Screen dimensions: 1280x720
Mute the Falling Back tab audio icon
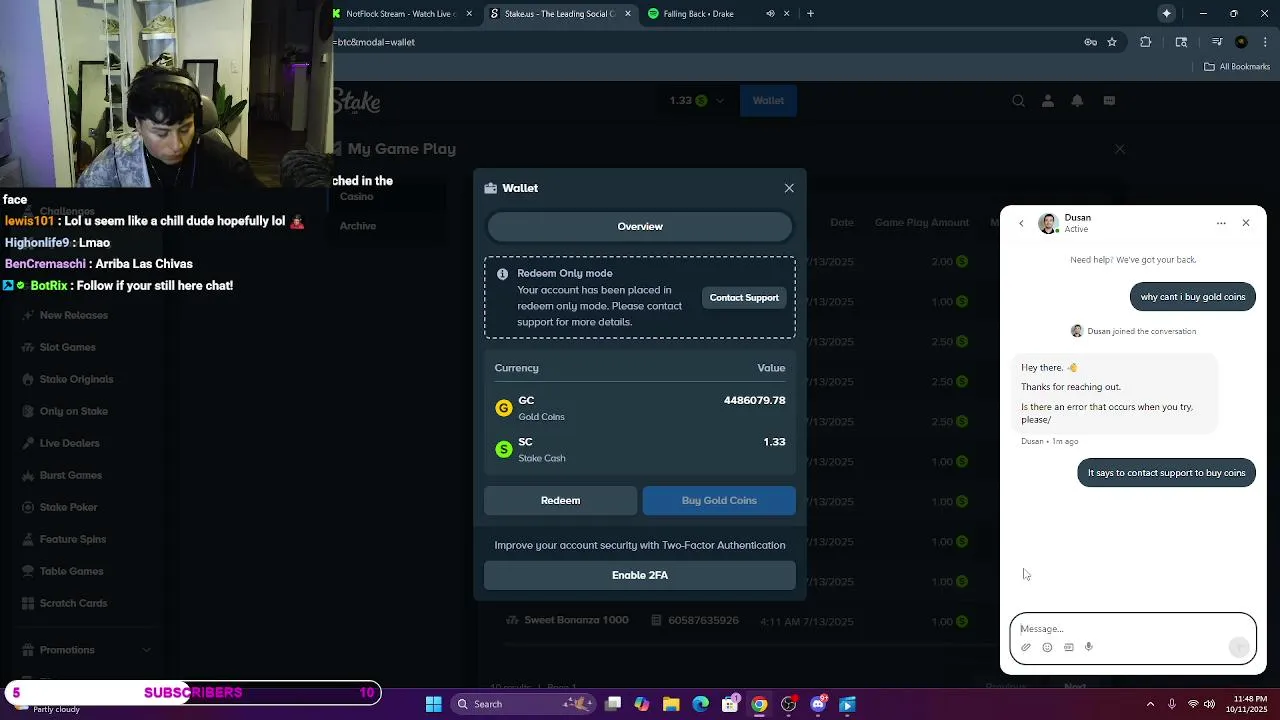pos(770,14)
